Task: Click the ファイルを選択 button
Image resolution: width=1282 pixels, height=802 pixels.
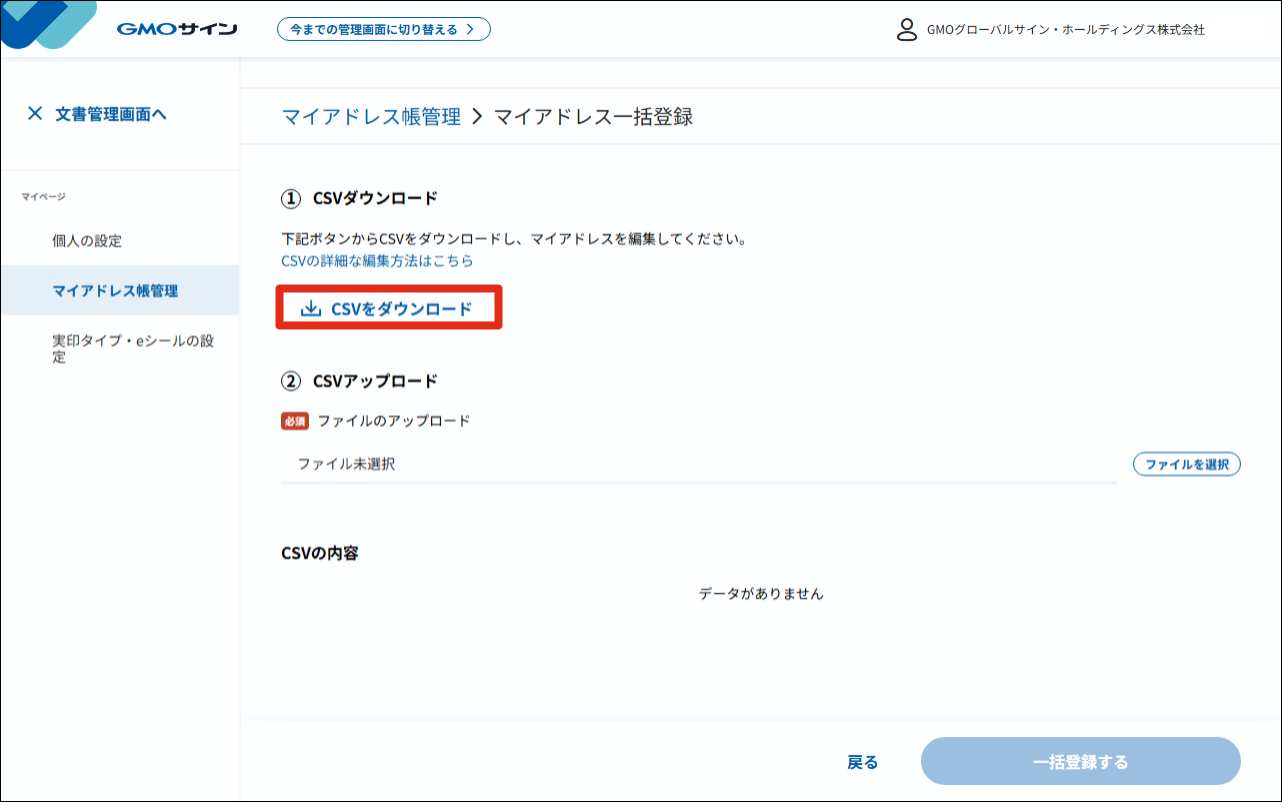Action: (1187, 464)
